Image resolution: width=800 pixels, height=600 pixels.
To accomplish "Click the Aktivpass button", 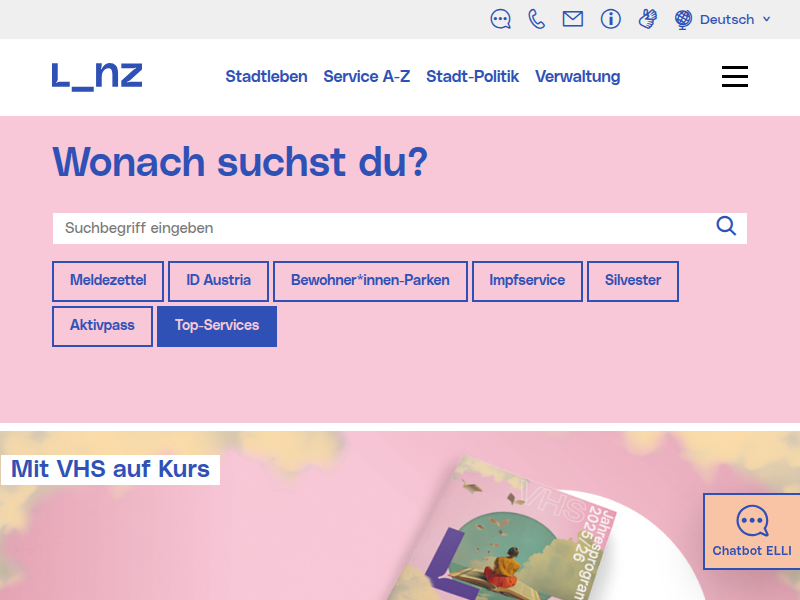I will point(102,326).
